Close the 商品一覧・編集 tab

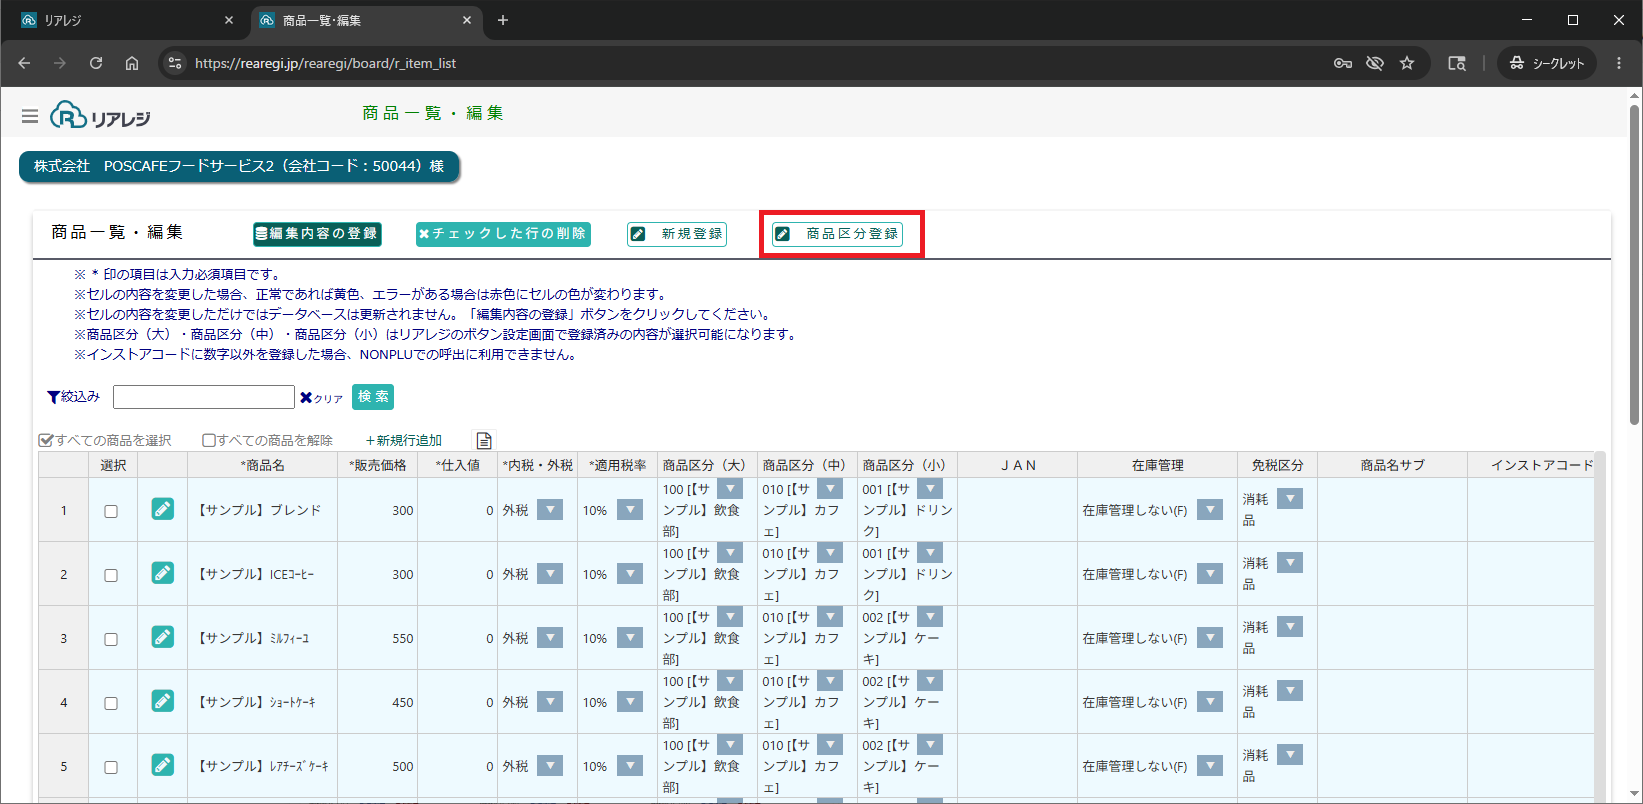pyautogui.click(x=467, y=20)
